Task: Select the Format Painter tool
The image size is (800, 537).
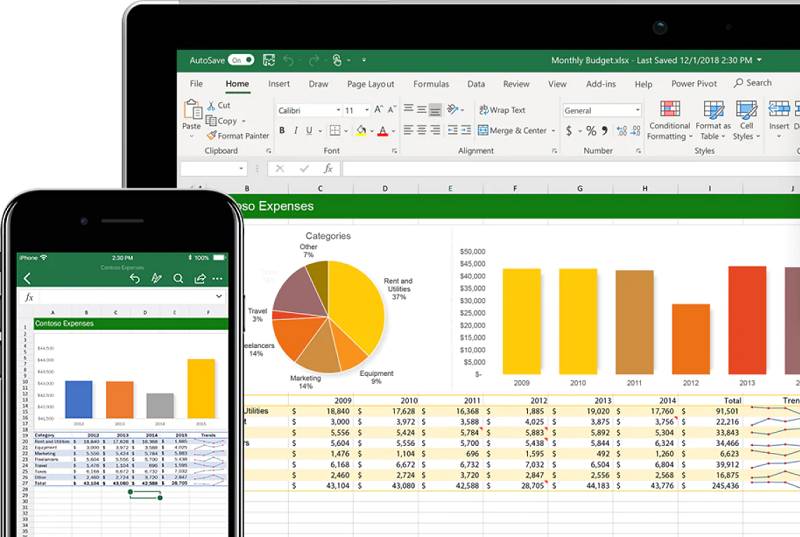Action: click(x=238, y=136)
